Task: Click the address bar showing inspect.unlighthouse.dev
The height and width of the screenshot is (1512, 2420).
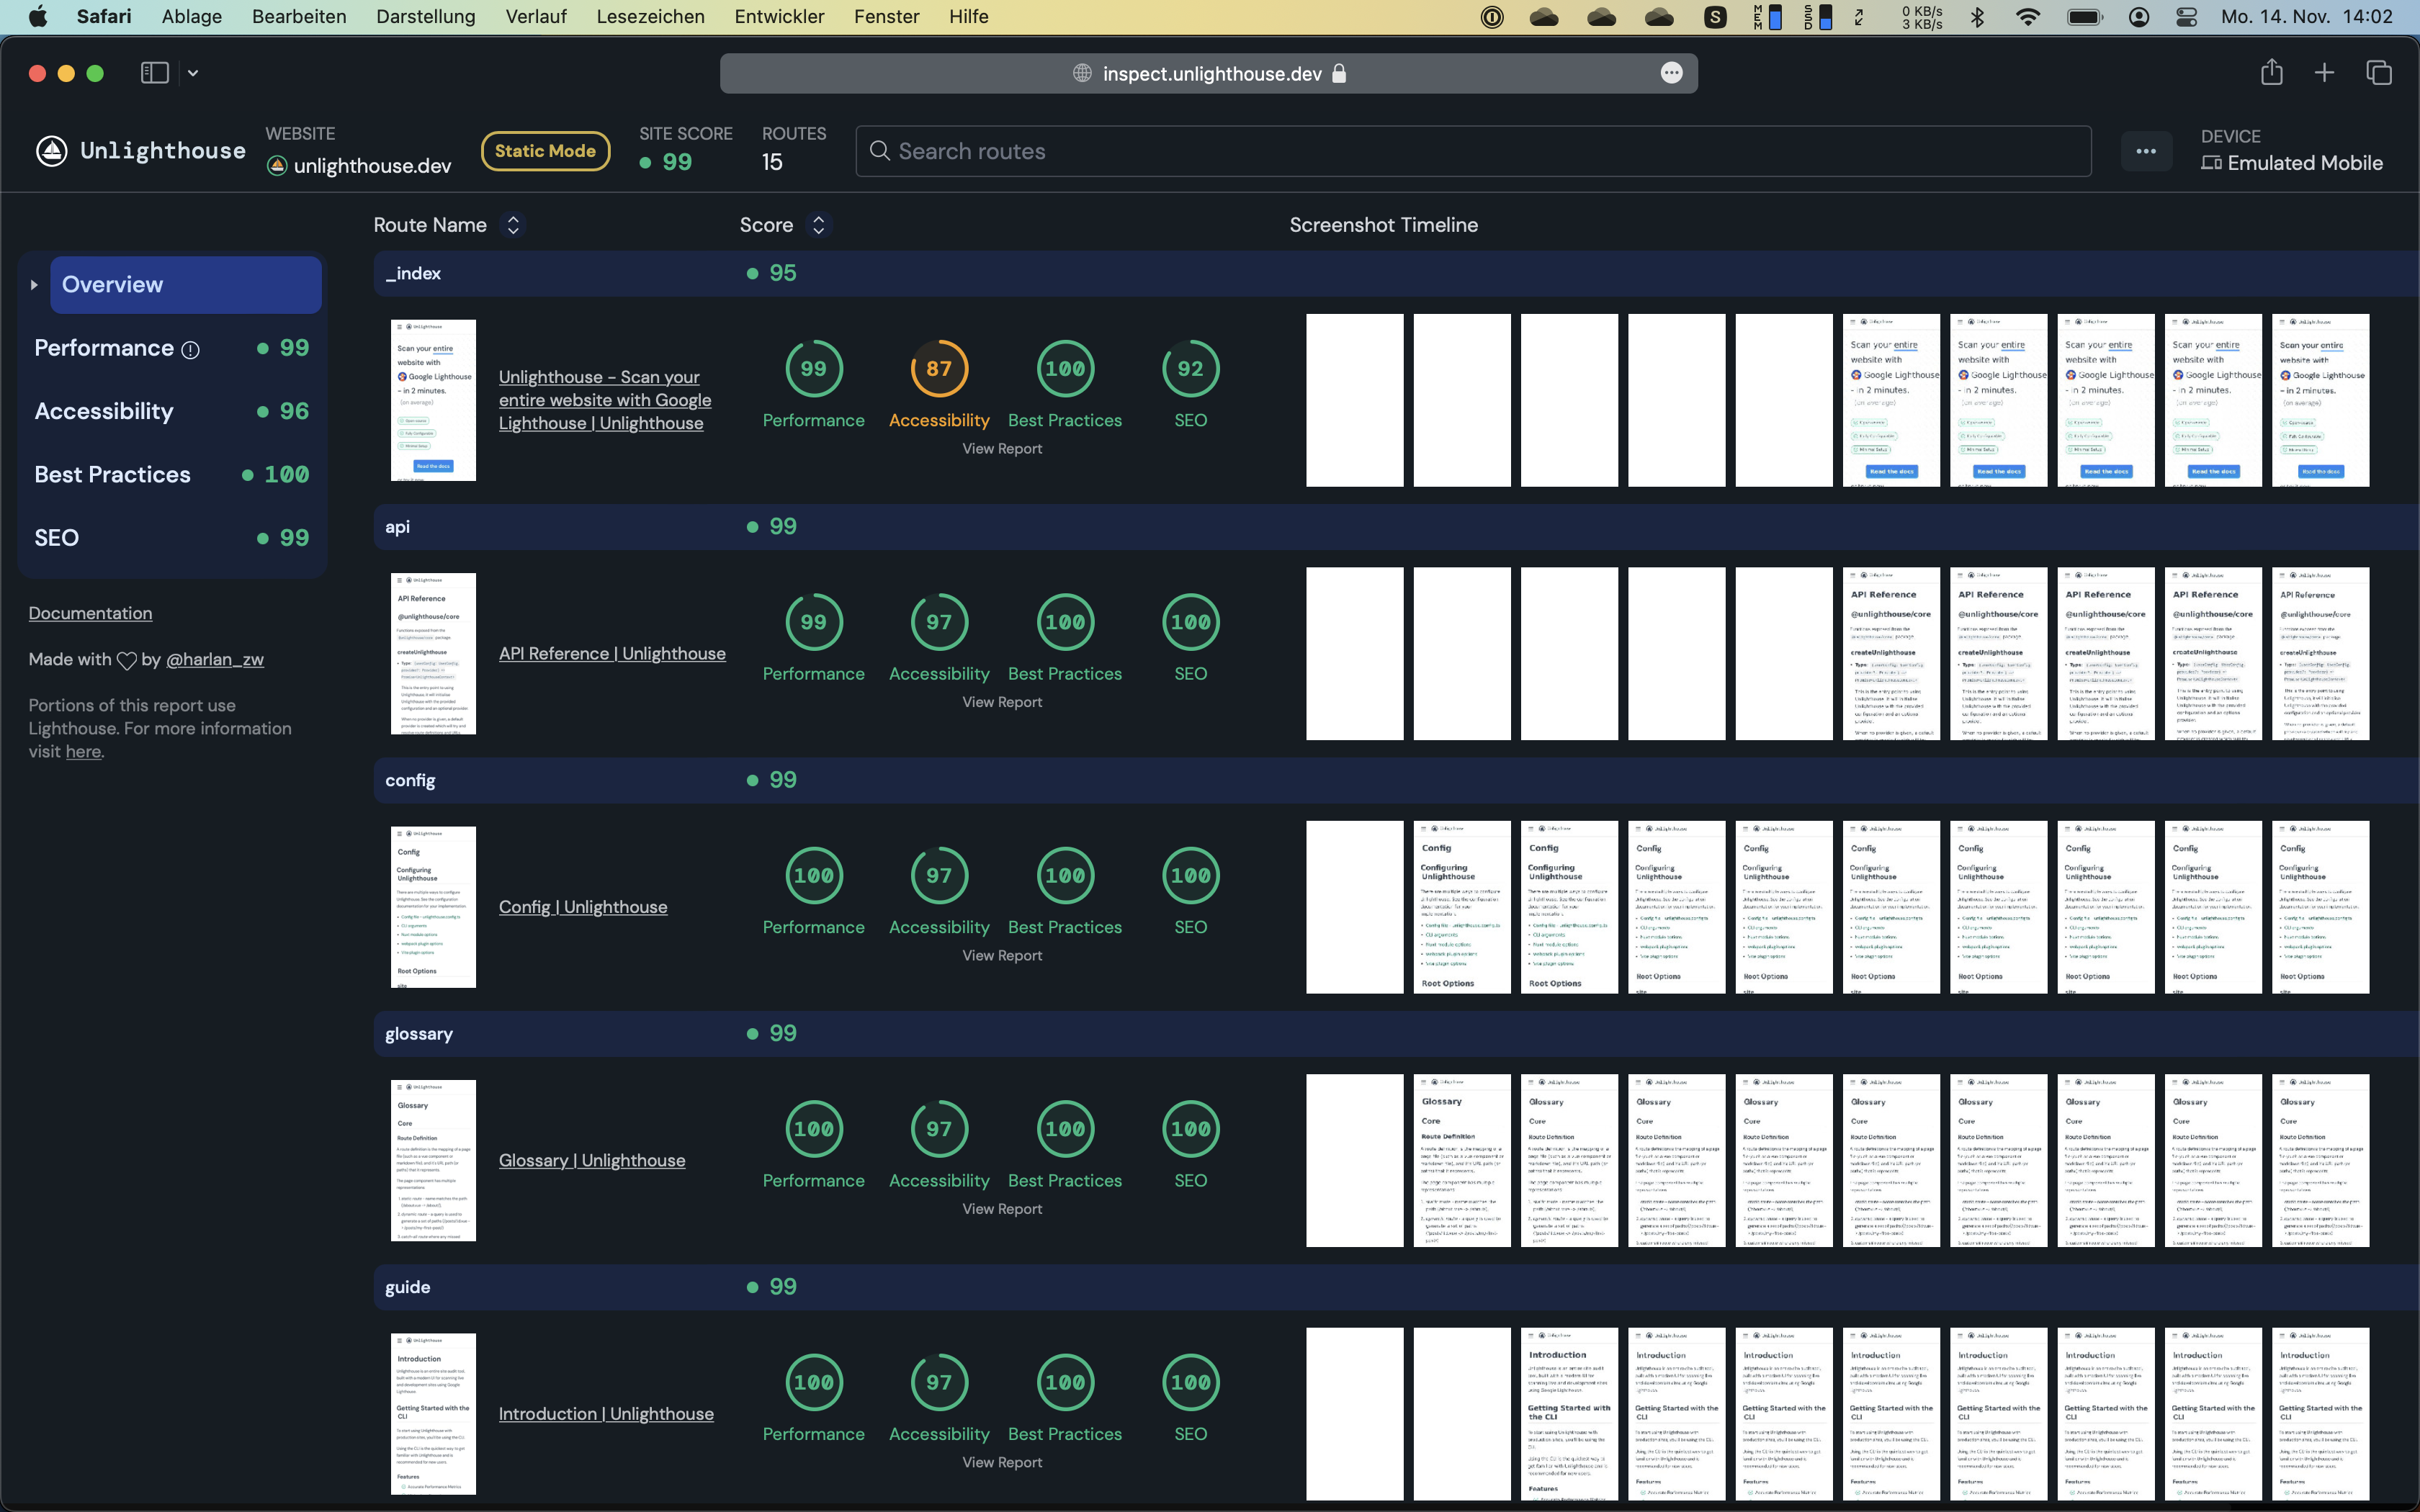Action: [x=1209, y=73]
